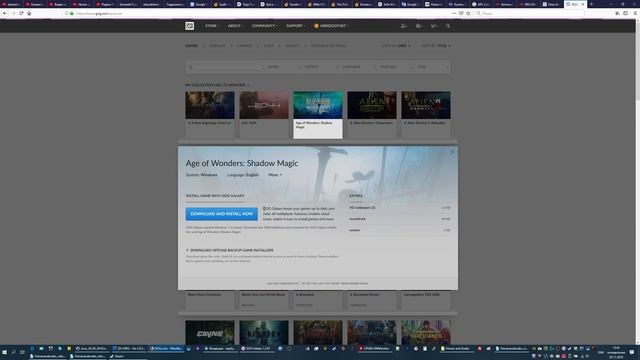Download the avatars extra

click(400, 230)
